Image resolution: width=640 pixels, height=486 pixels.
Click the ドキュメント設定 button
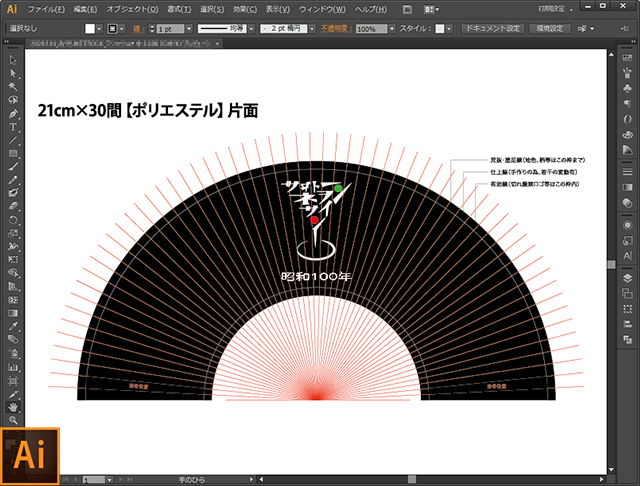(x=492, y=30)
